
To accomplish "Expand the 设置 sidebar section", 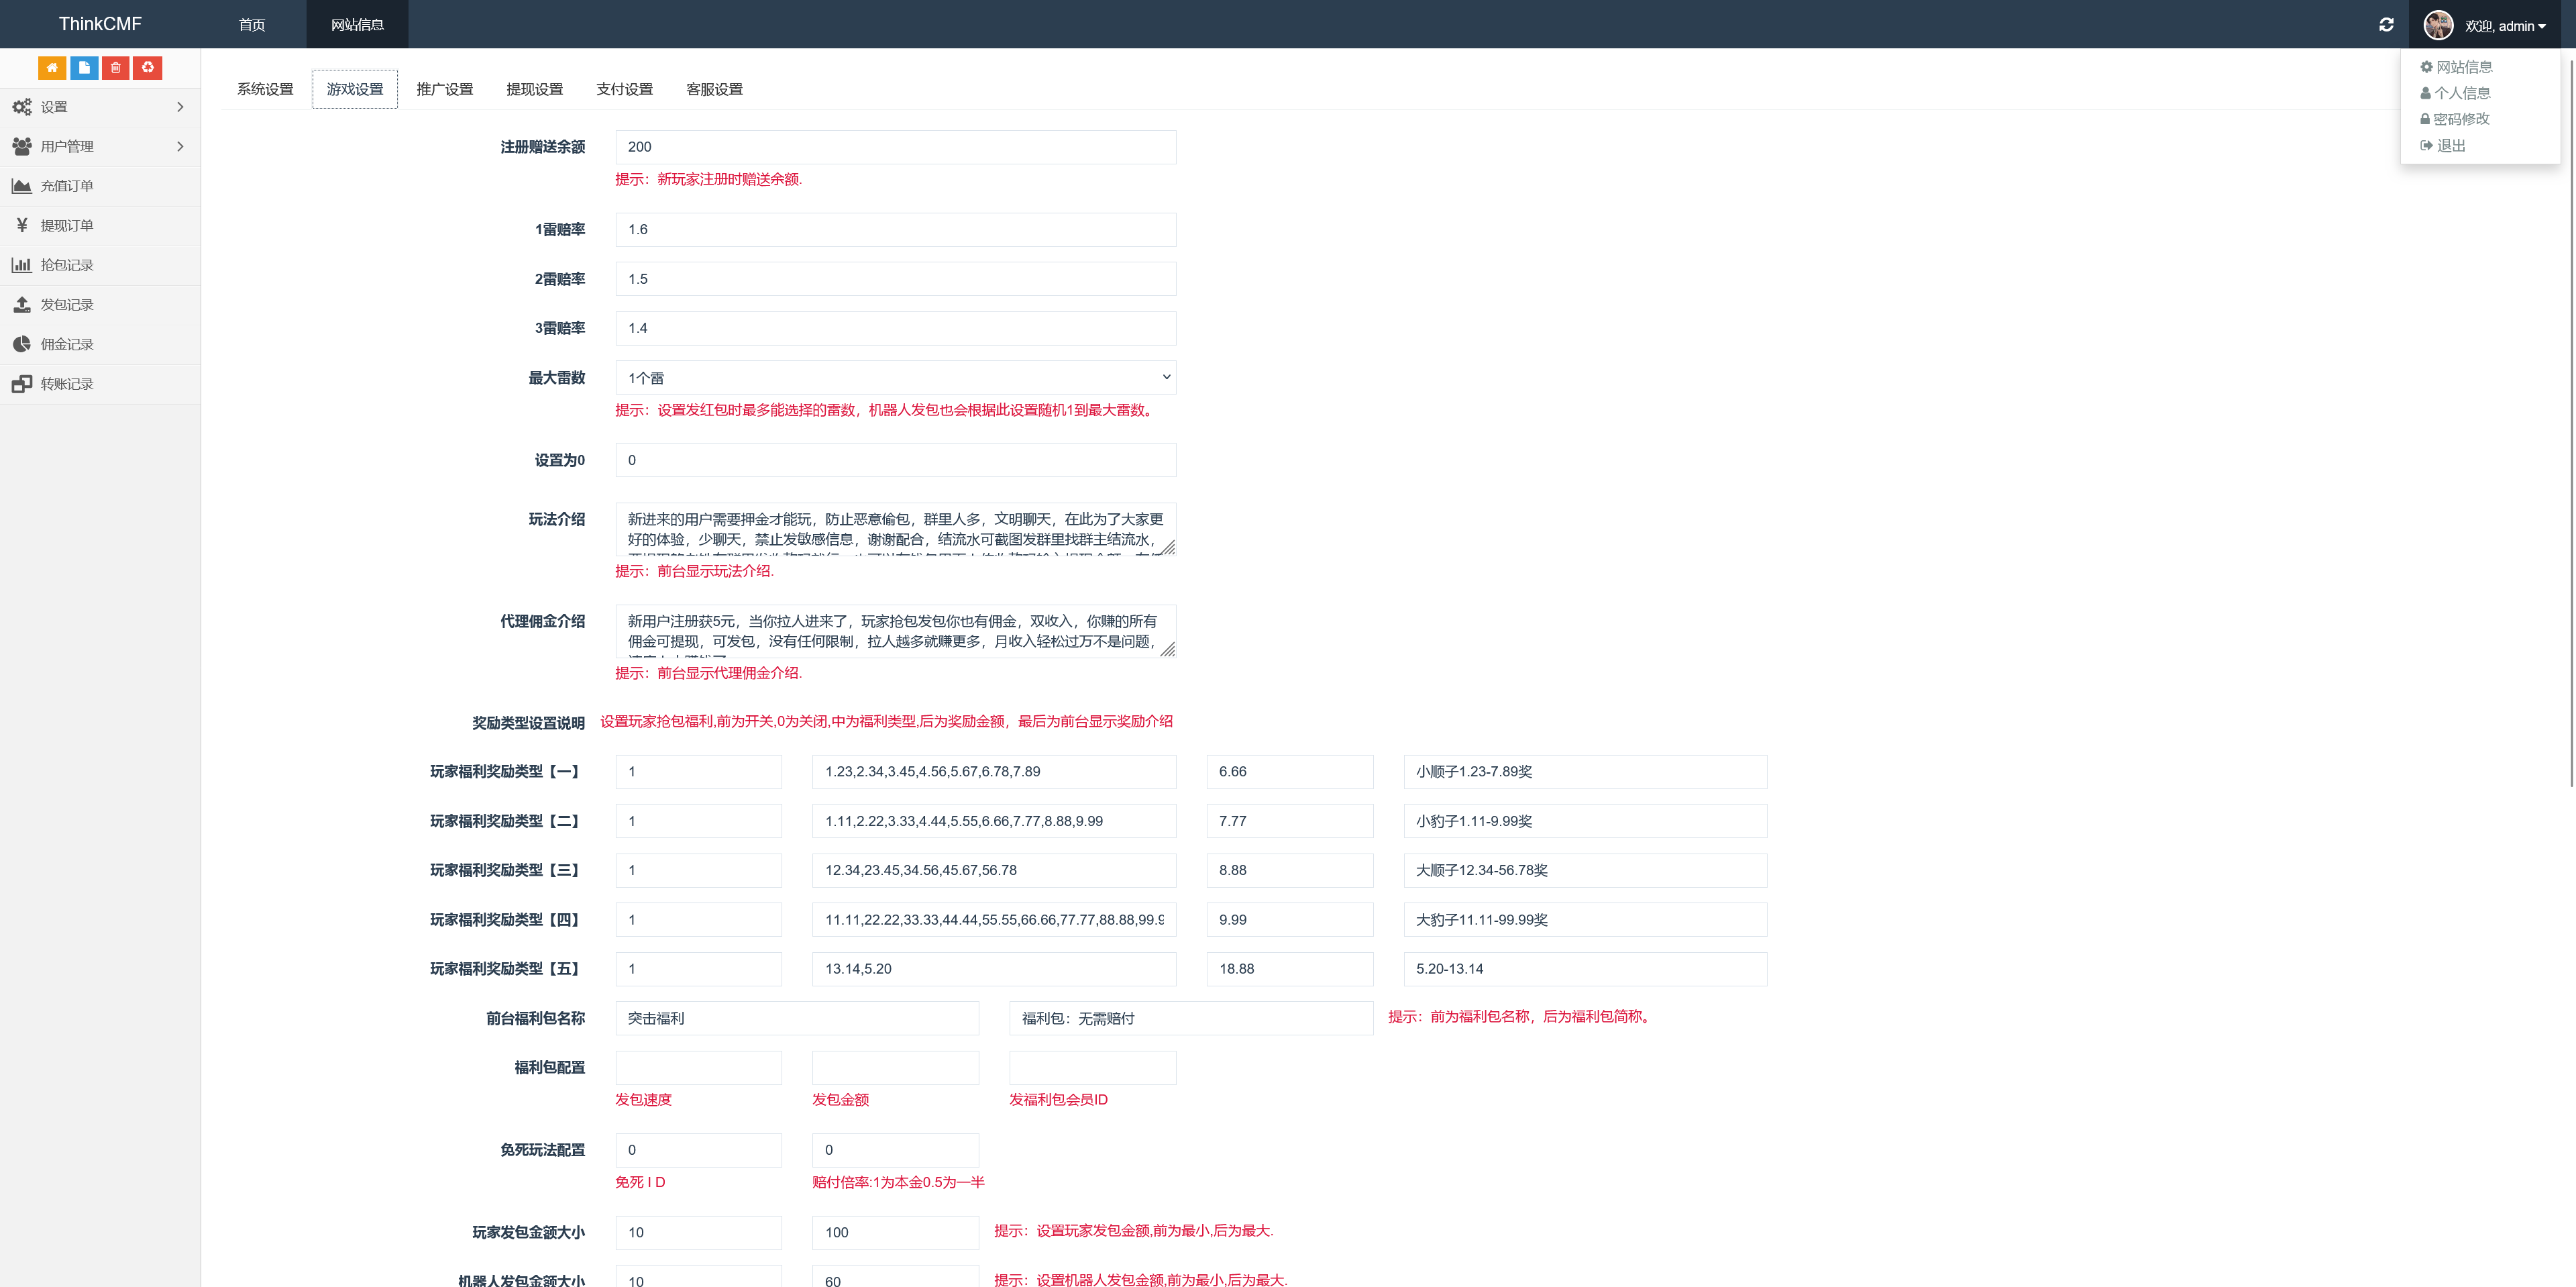I will click(53, 107).
